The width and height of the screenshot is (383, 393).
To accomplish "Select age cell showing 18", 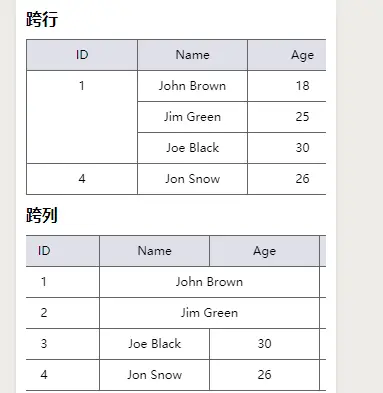I will (287, 86).
